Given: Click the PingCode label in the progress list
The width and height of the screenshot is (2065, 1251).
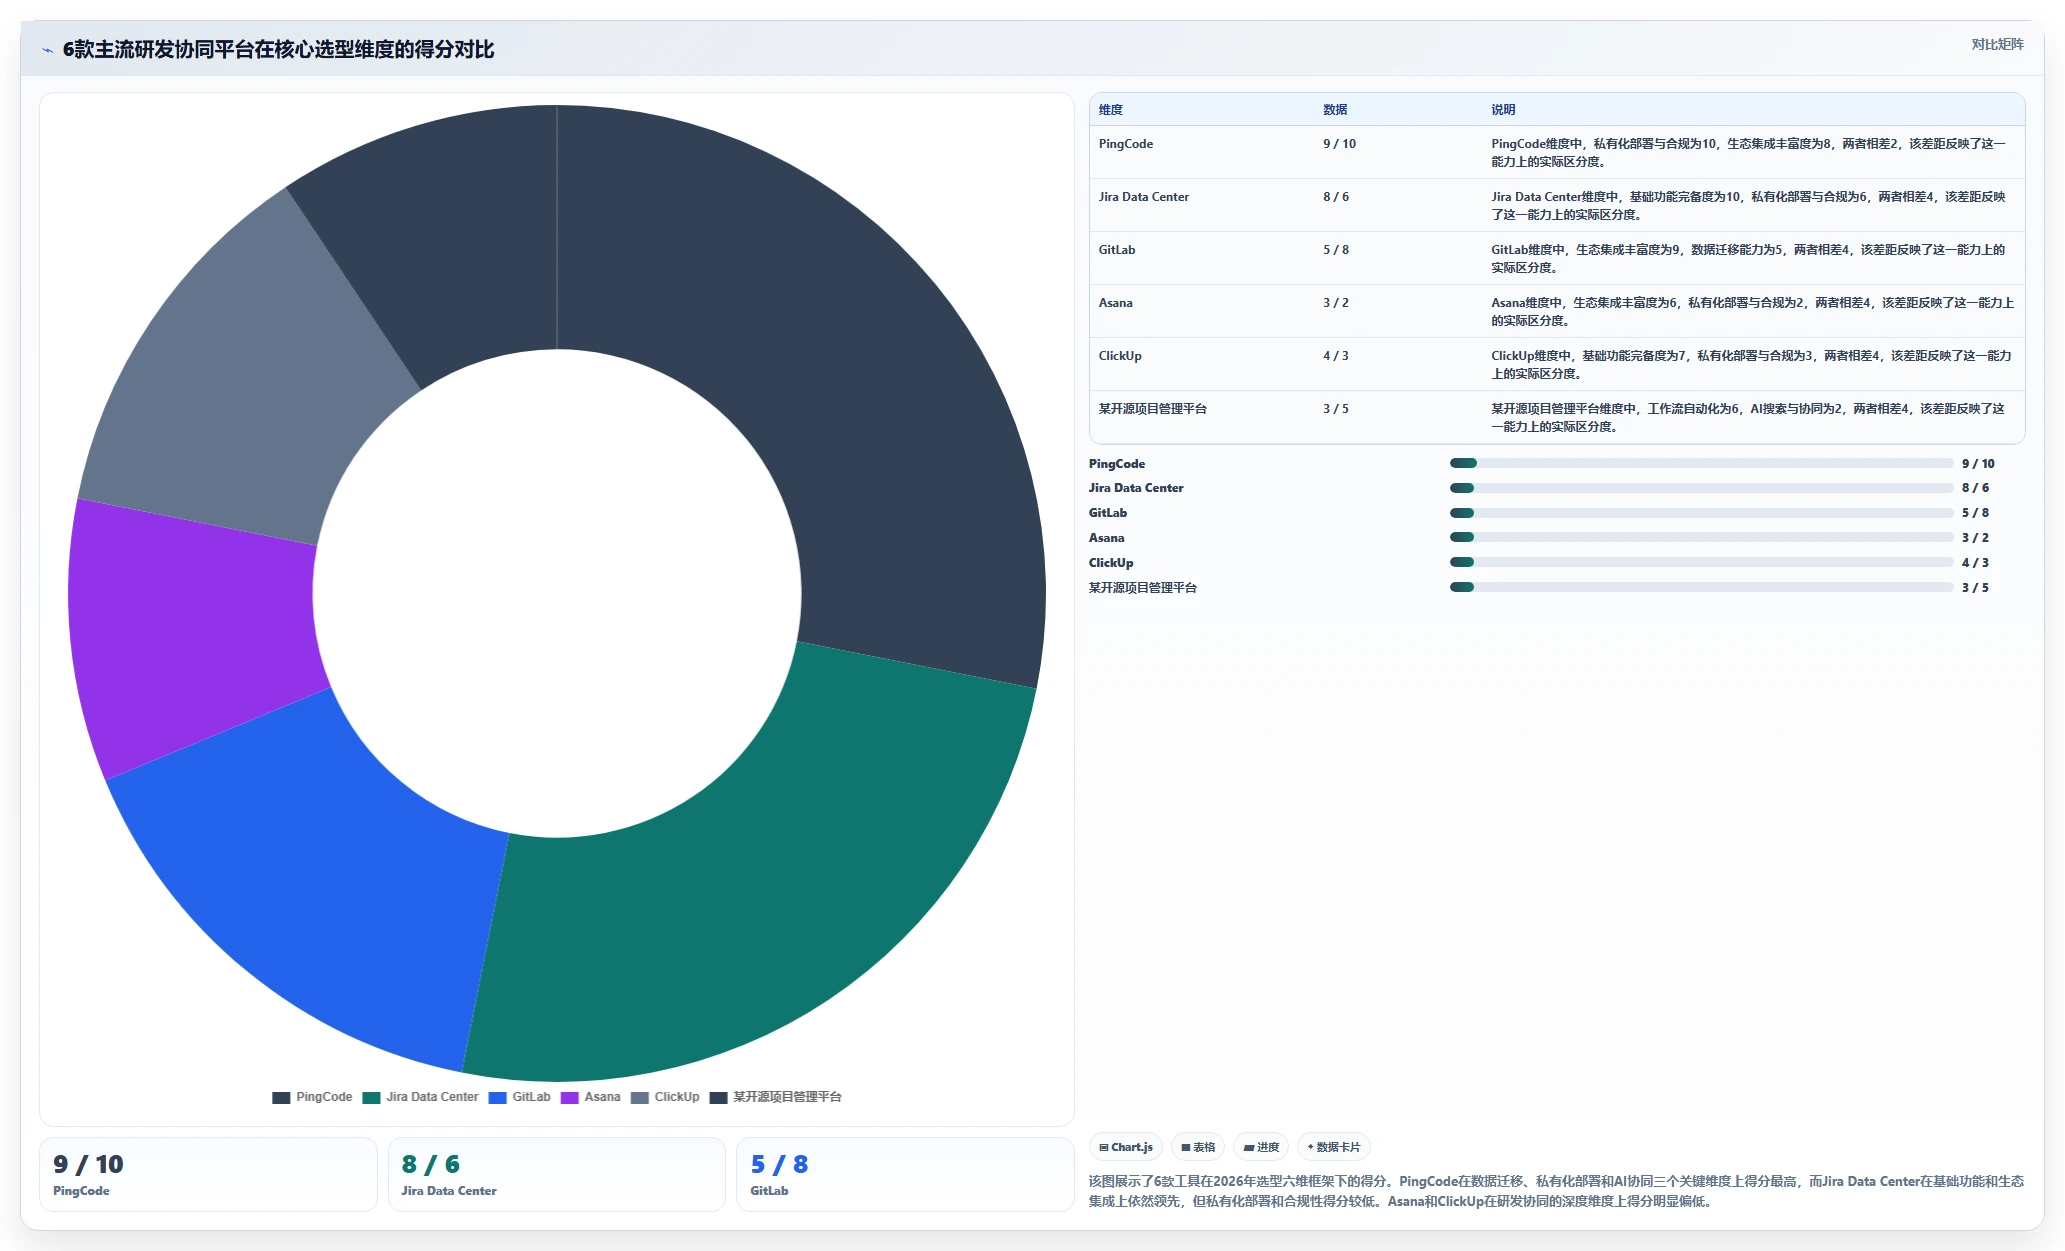Looking at the screenshot, I should [1117, 464].
